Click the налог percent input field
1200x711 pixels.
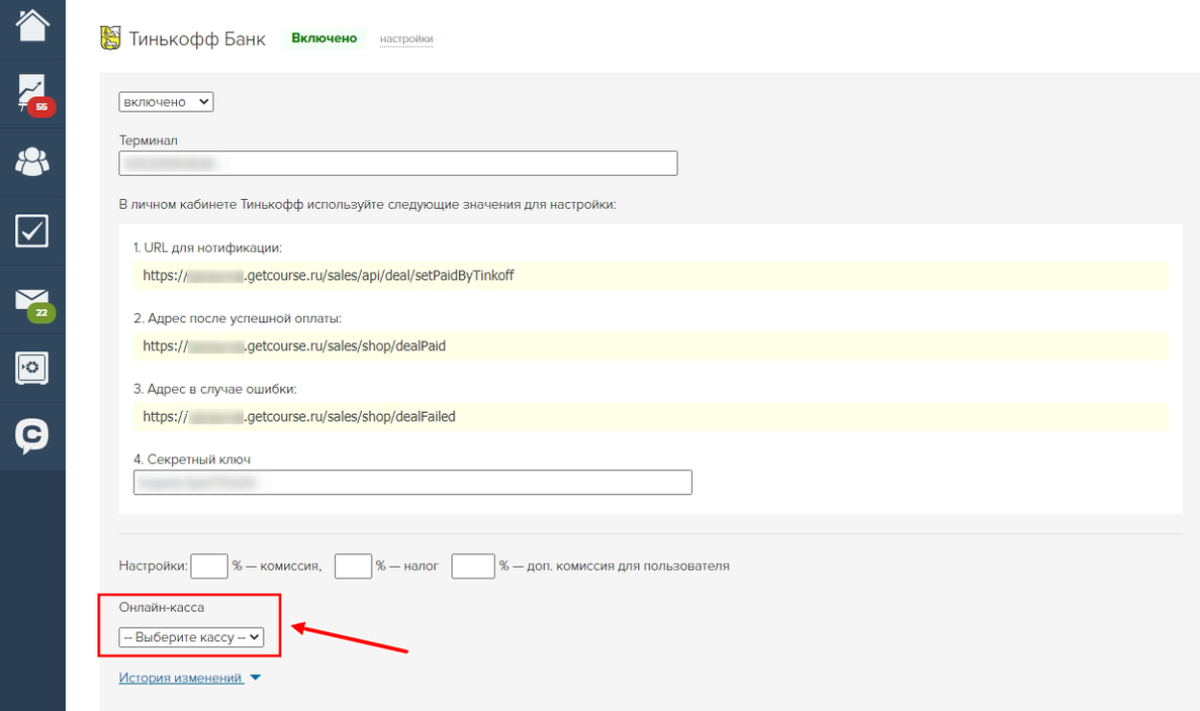(353, 566)
